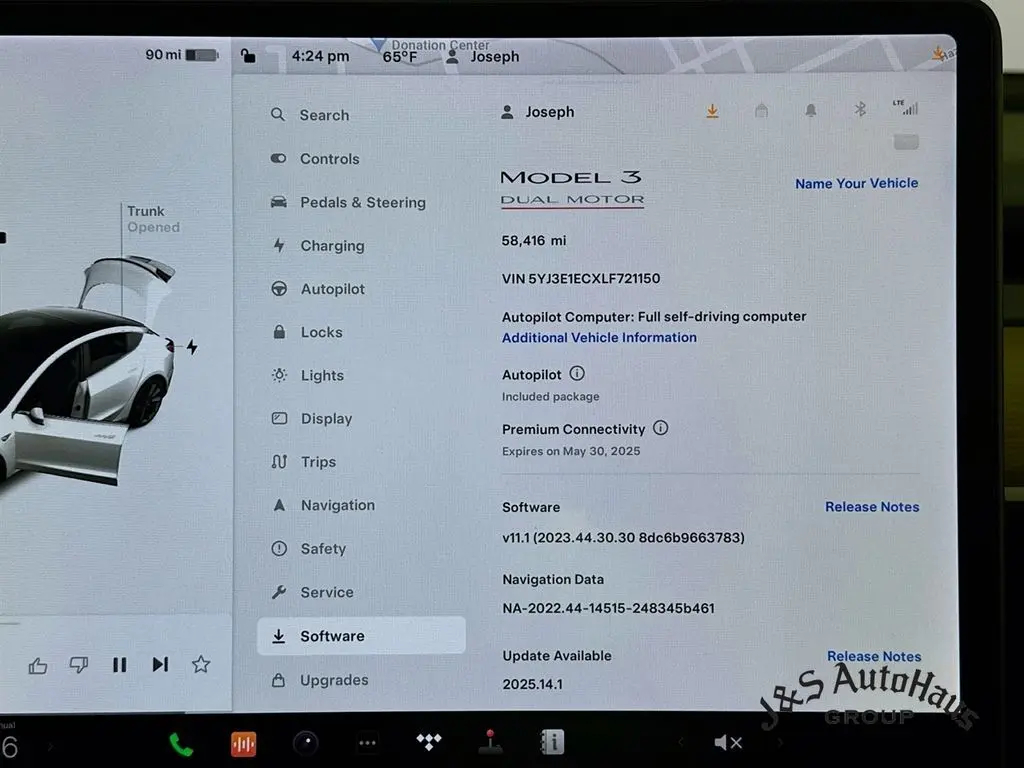1024x768 pixels.
Task: Tap the VIN 5YJ3E1ECXLF721150 text
Action: (x=581, y=279)
